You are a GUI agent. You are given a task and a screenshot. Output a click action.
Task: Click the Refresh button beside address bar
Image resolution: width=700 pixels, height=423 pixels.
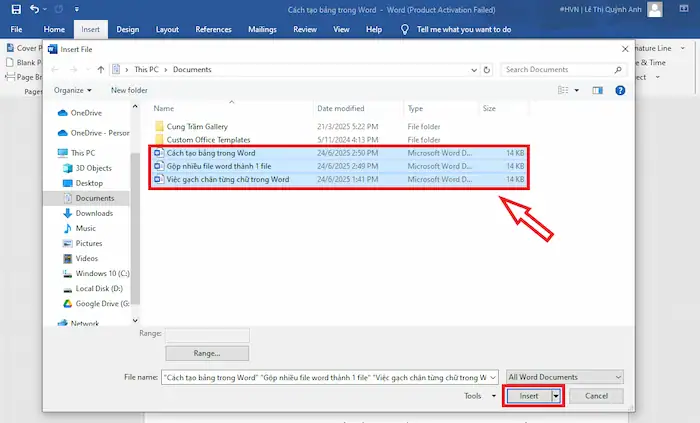coord(487,69)
